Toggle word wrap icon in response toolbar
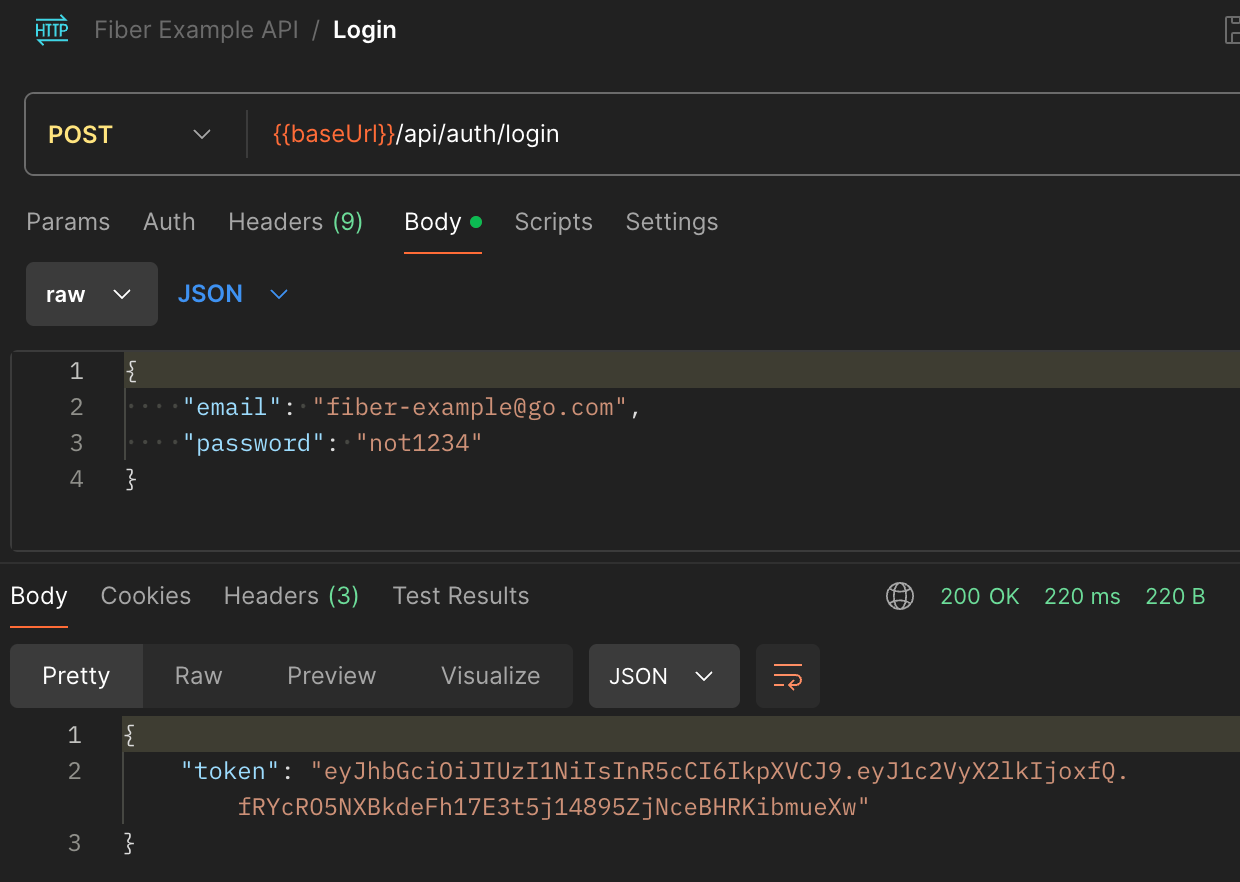Image resolution: width=1240 pixels, height=882 pixels. tap(788, 676)
